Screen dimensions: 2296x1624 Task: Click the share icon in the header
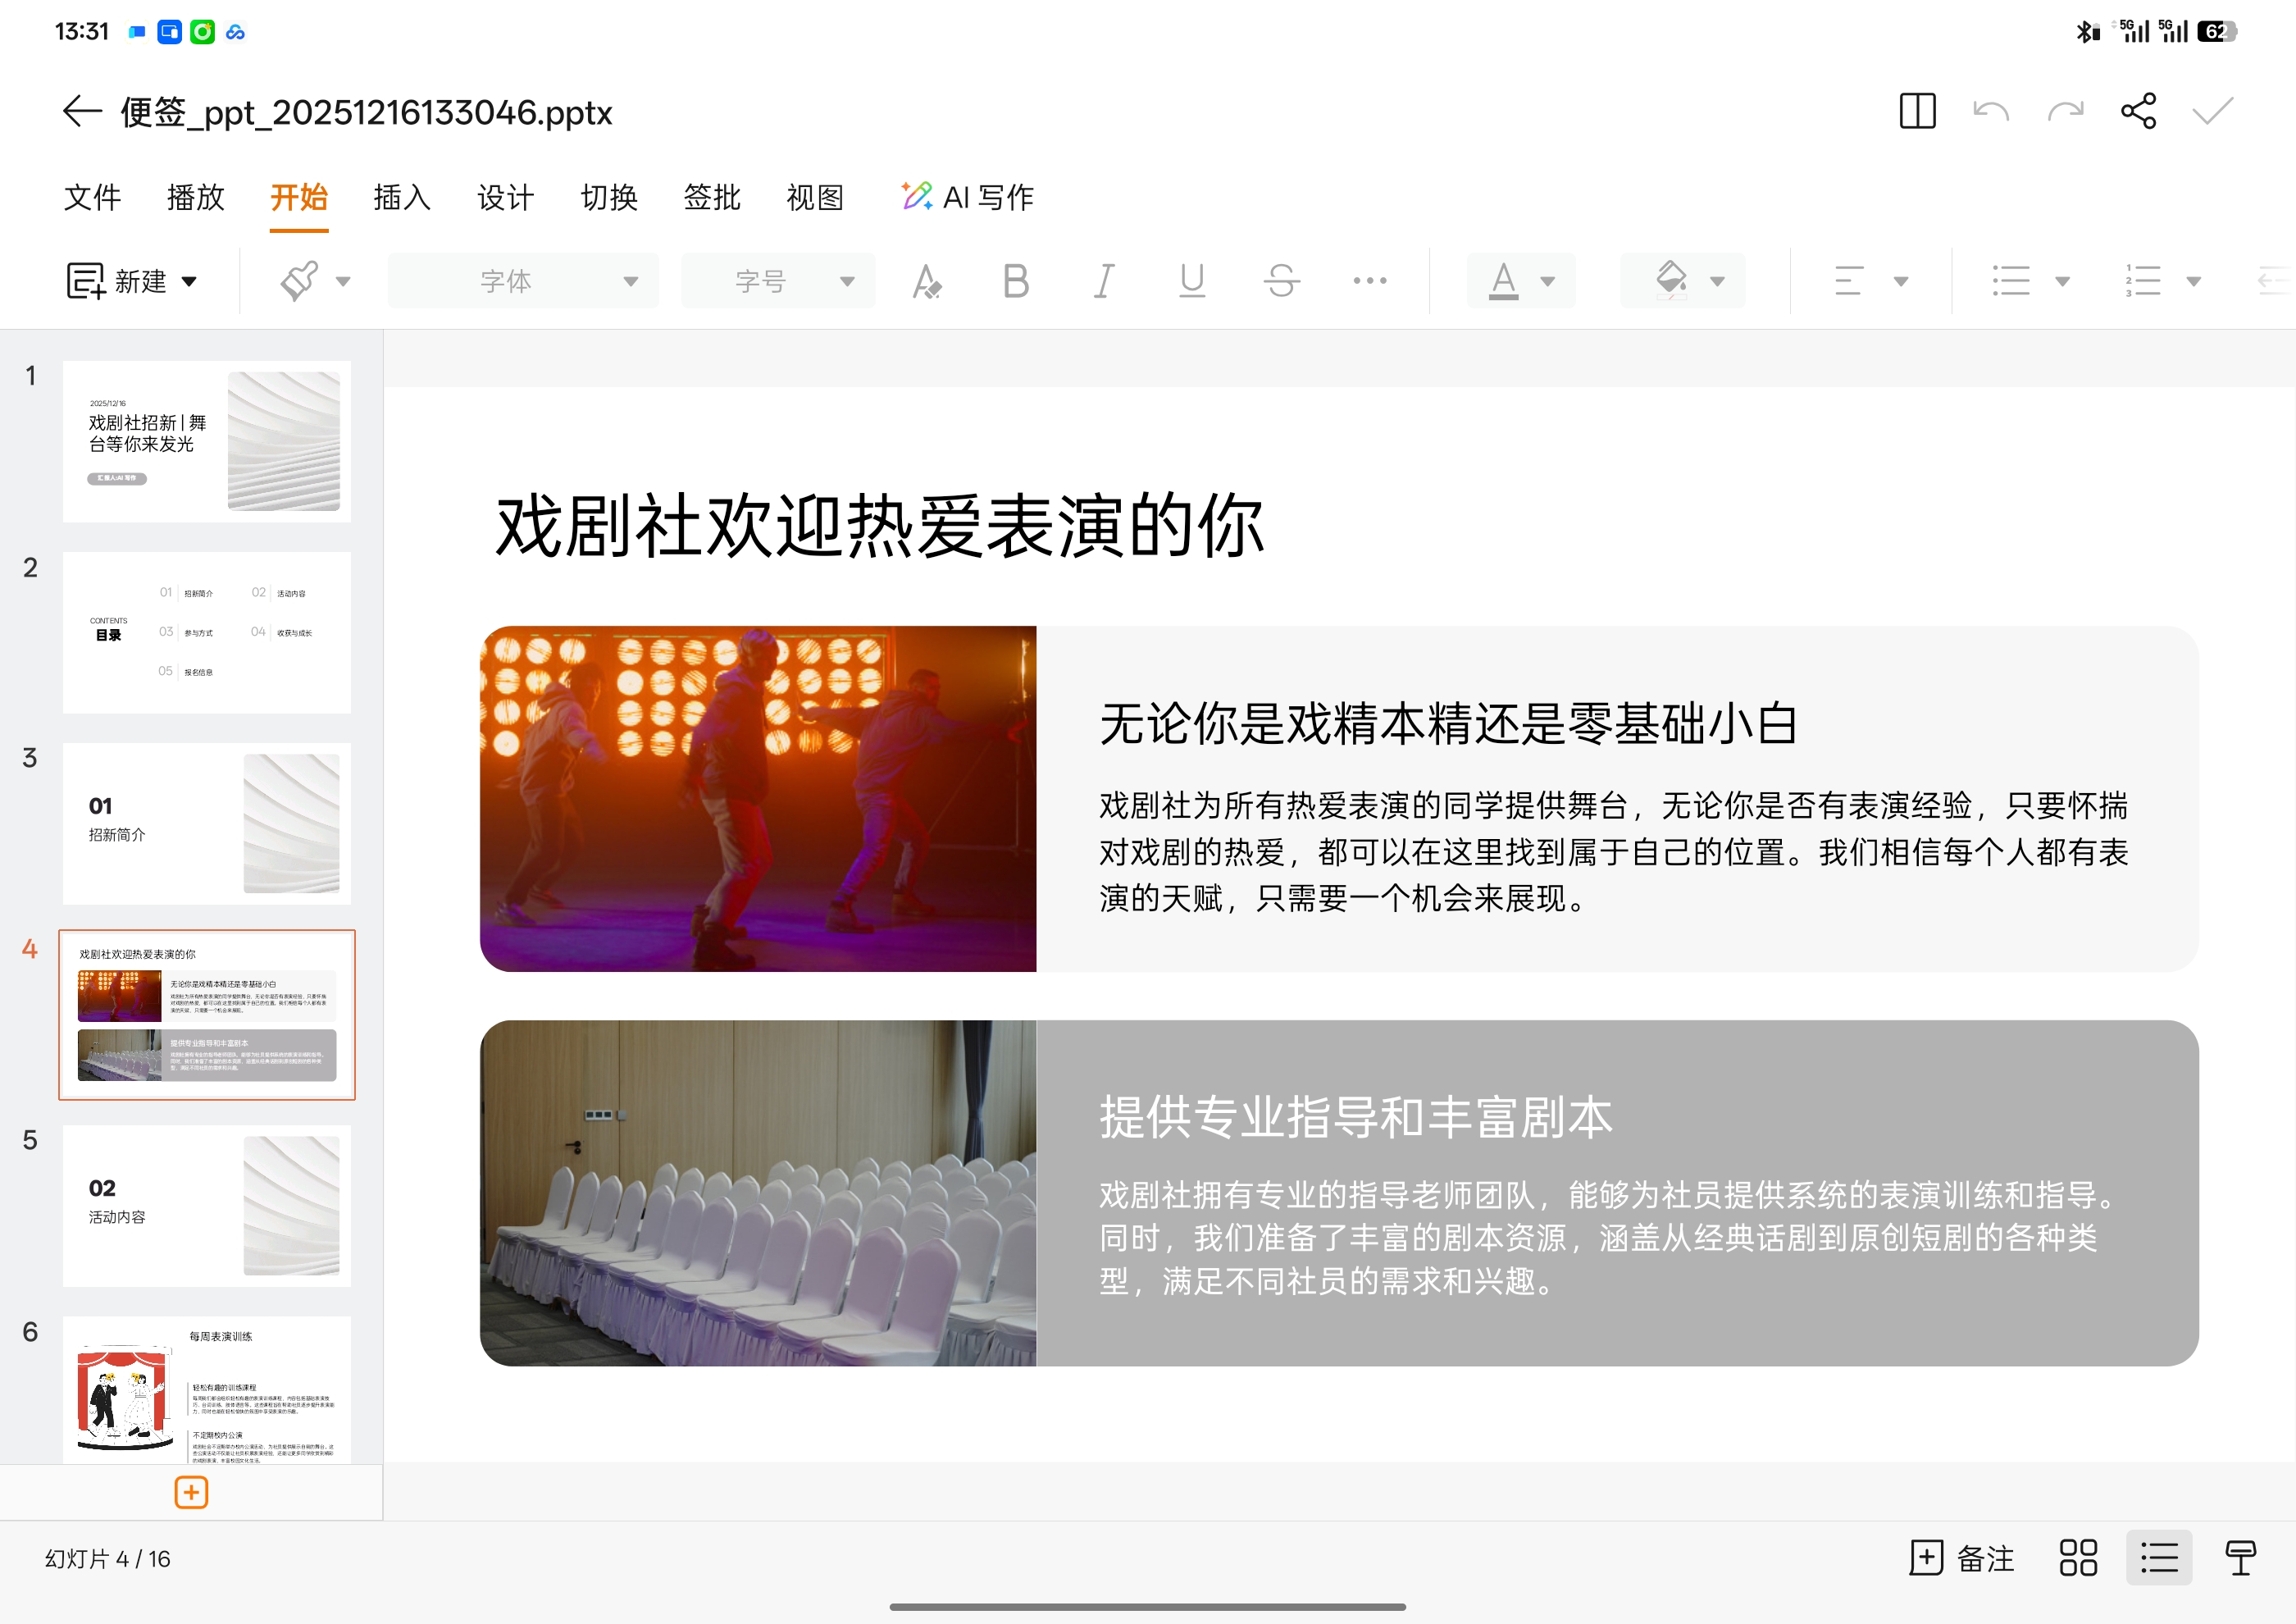(2138, 111)
